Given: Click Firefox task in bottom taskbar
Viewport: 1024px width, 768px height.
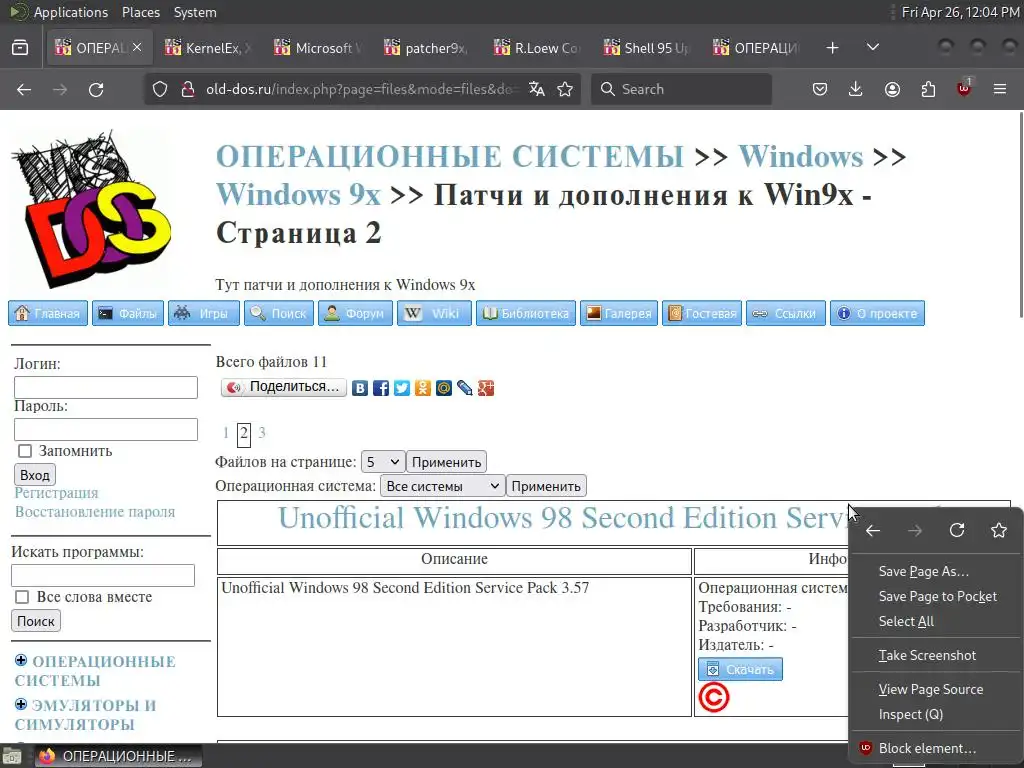Looking at the screenshot, I should [118, 756].
